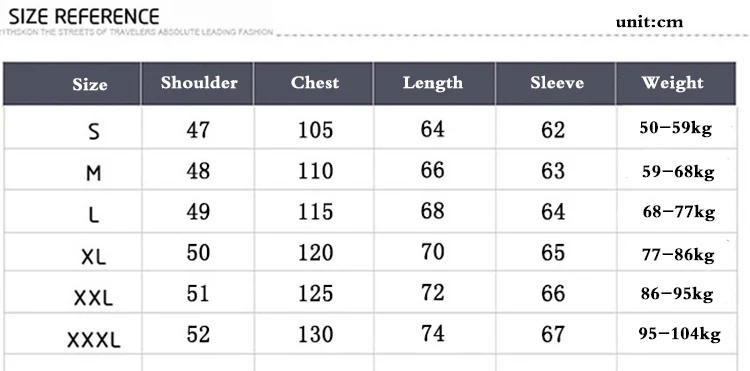Click sleeve value 67 in XXXL row
This screenshot has width=750, height=371.
[553, 334]
